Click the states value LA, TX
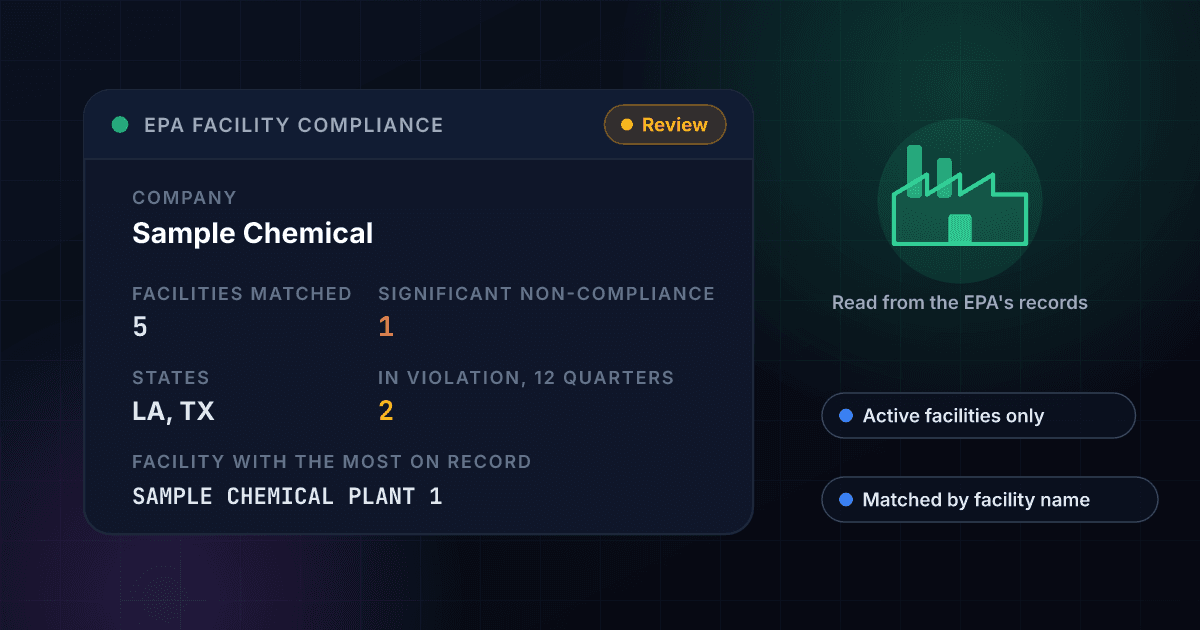1200x630 pixels. (x=173, y=411)
